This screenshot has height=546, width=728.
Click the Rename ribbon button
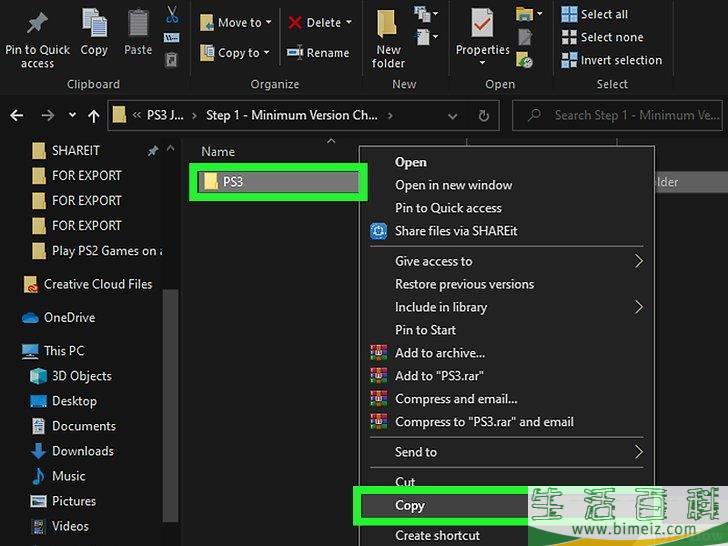[318, 52]
